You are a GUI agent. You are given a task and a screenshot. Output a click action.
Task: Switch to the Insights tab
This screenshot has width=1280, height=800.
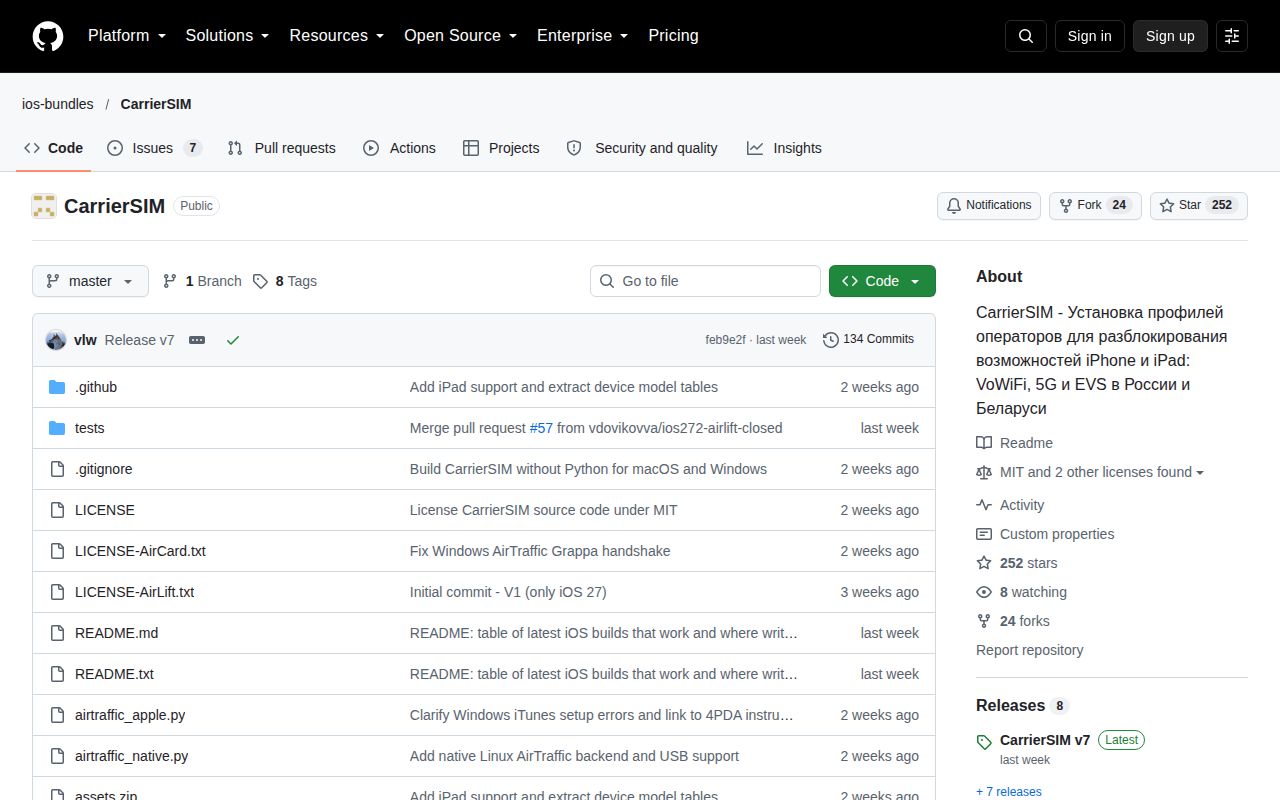[784, 148]
